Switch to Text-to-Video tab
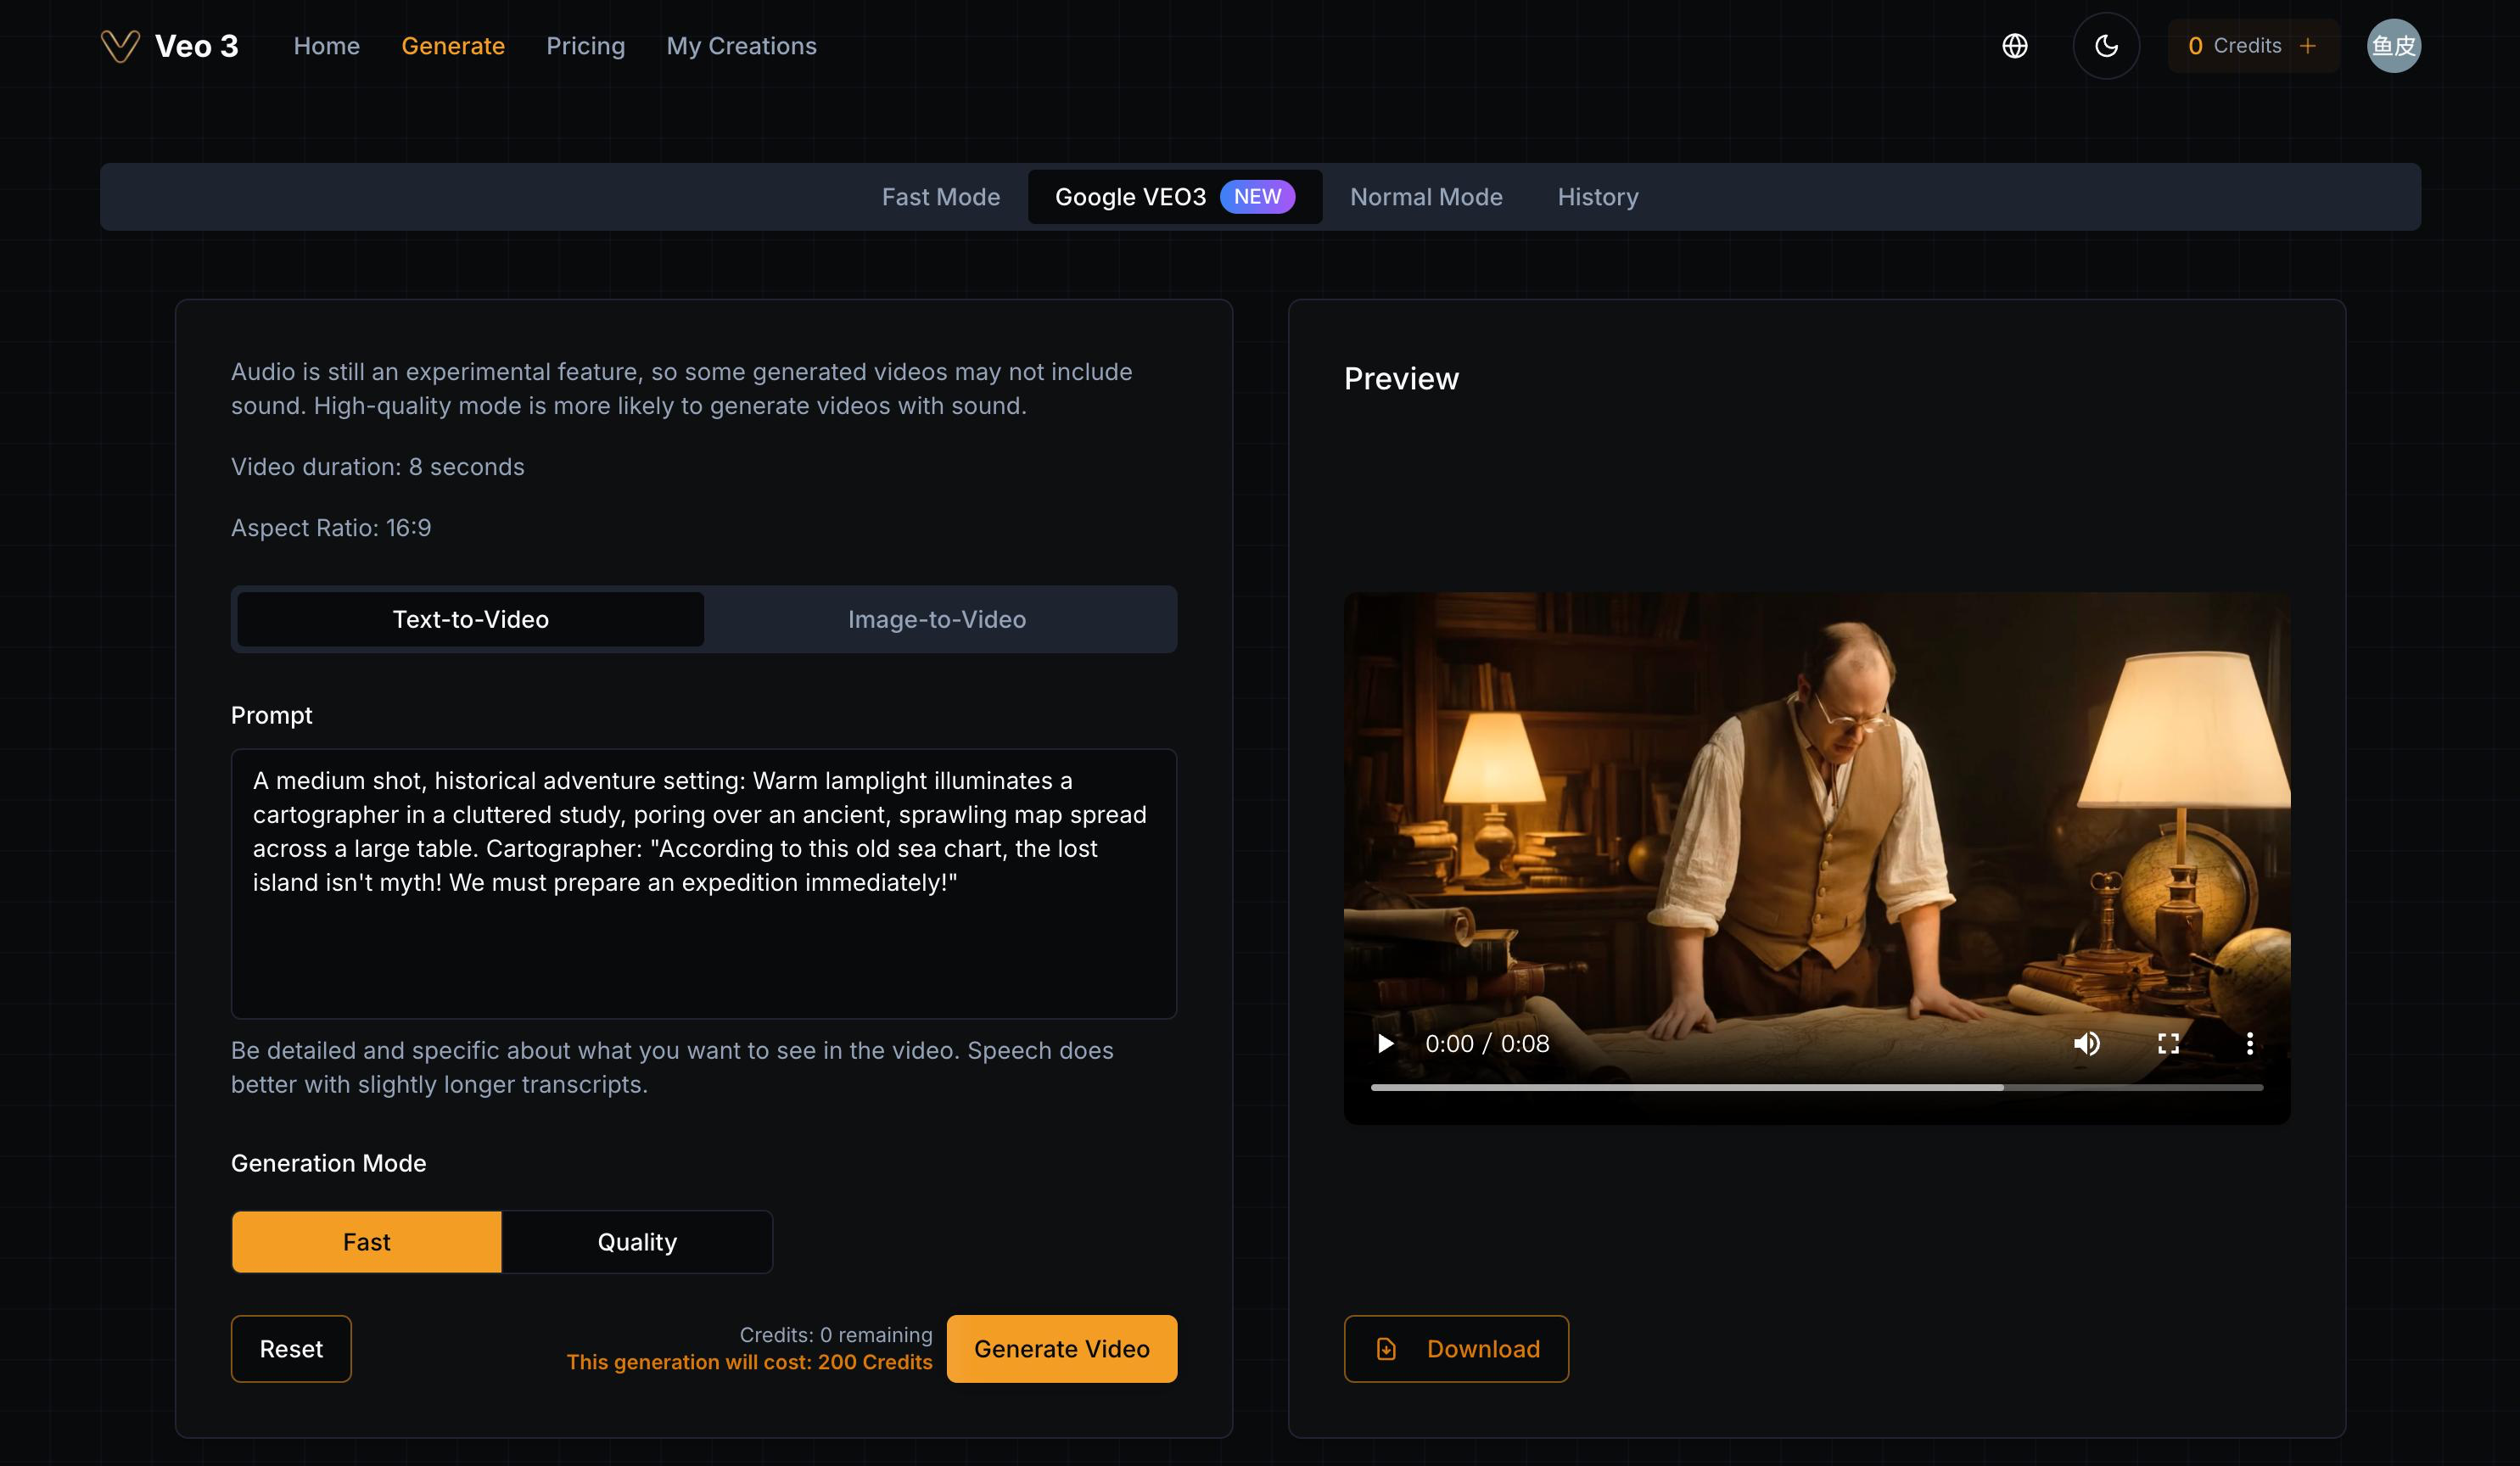The image size is (2520, 1466). 470,619
